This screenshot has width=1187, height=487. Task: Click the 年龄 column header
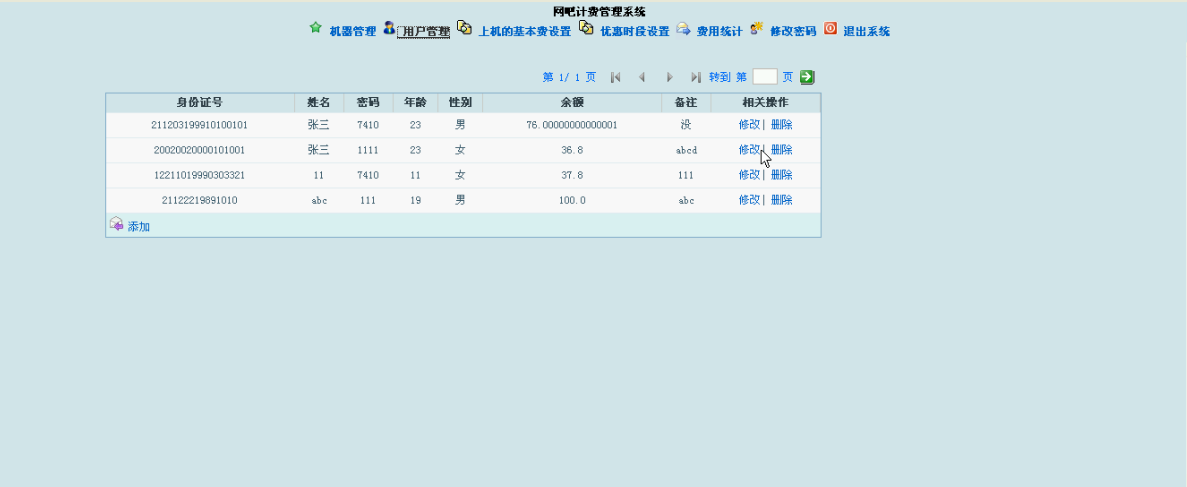(415, 102)
